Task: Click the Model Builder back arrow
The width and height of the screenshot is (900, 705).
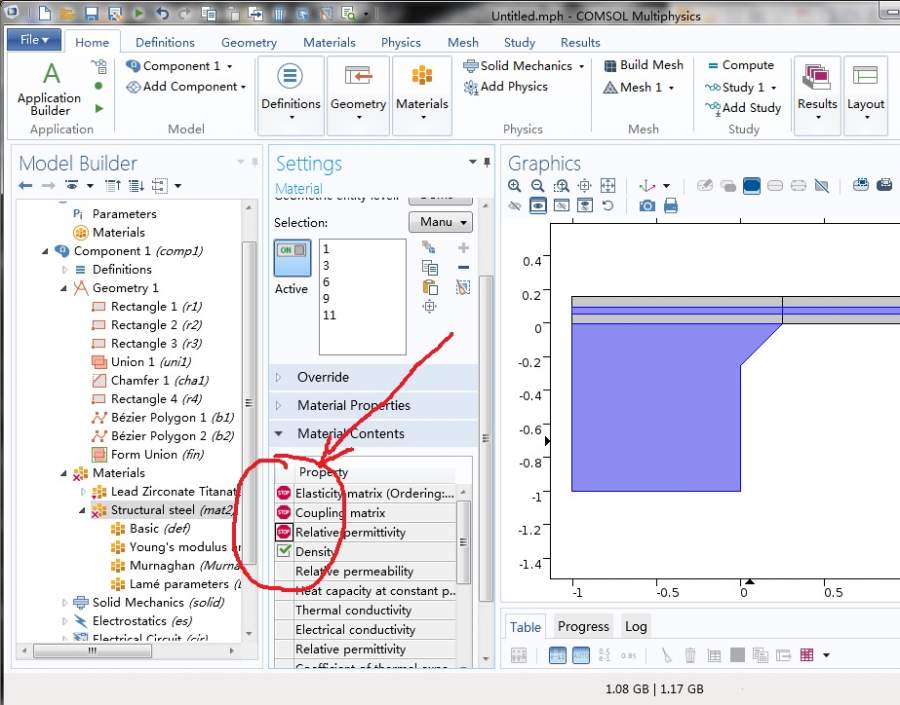Action: (x=25, y=185)
